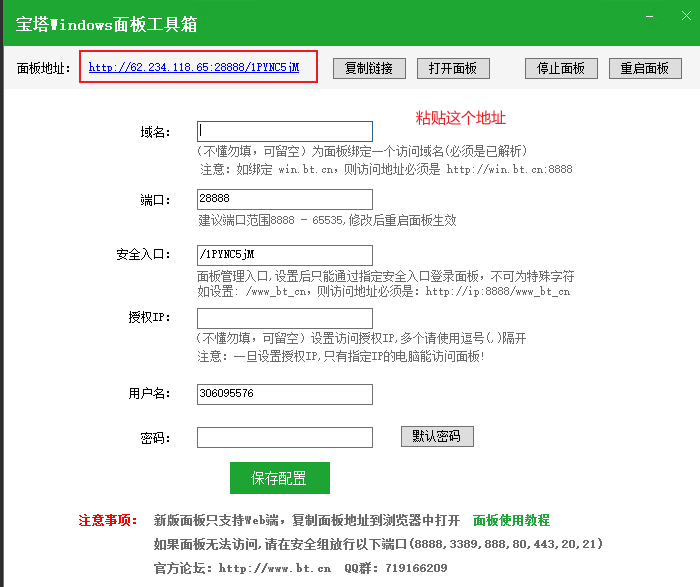The image size is (700, 587).
Task: Minimize the 宝塔 toolbox window
Action: pyautogui.click(x=650, y=17)
